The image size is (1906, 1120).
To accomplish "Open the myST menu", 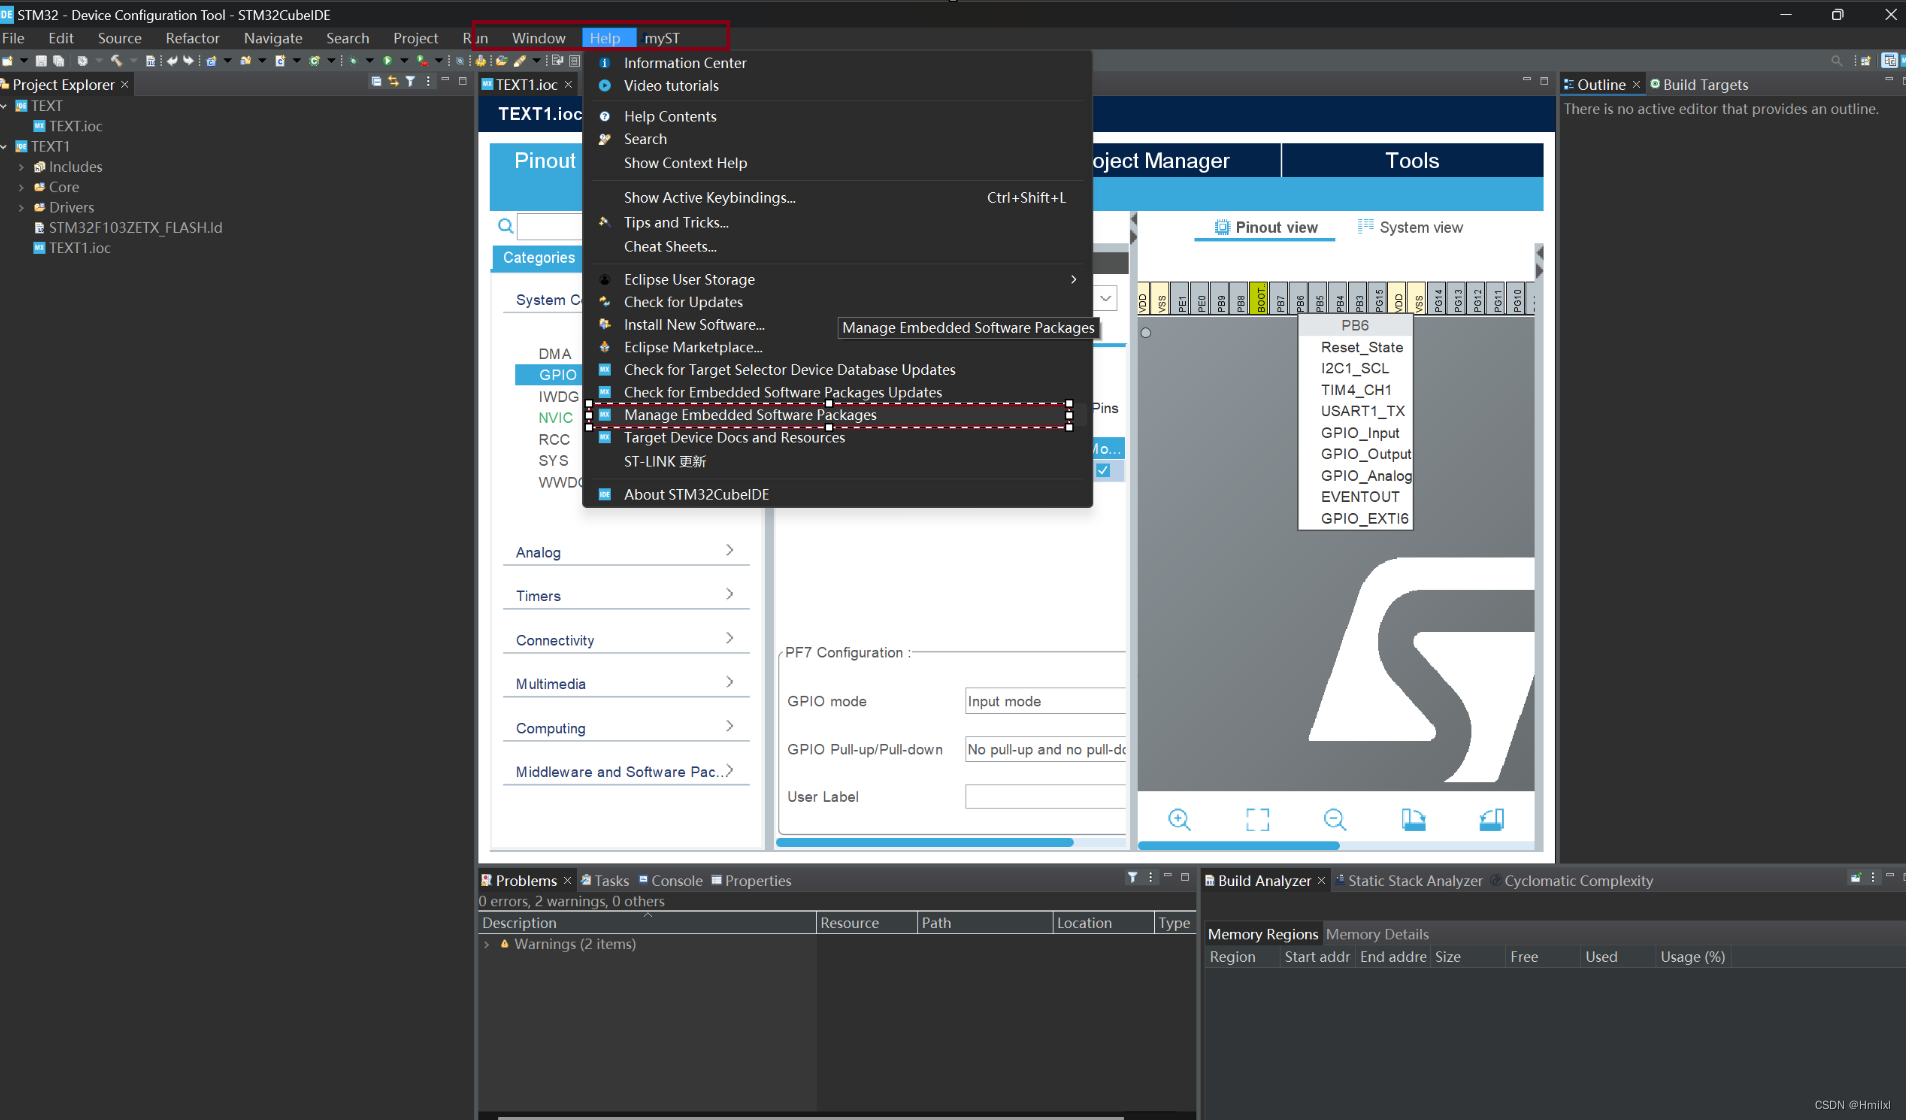I will coord(661,38).
